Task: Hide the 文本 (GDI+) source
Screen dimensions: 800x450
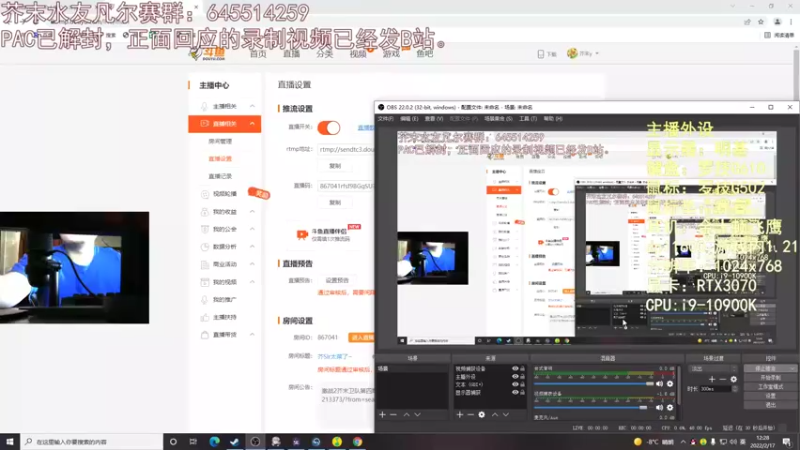Action: click(515, 384)
